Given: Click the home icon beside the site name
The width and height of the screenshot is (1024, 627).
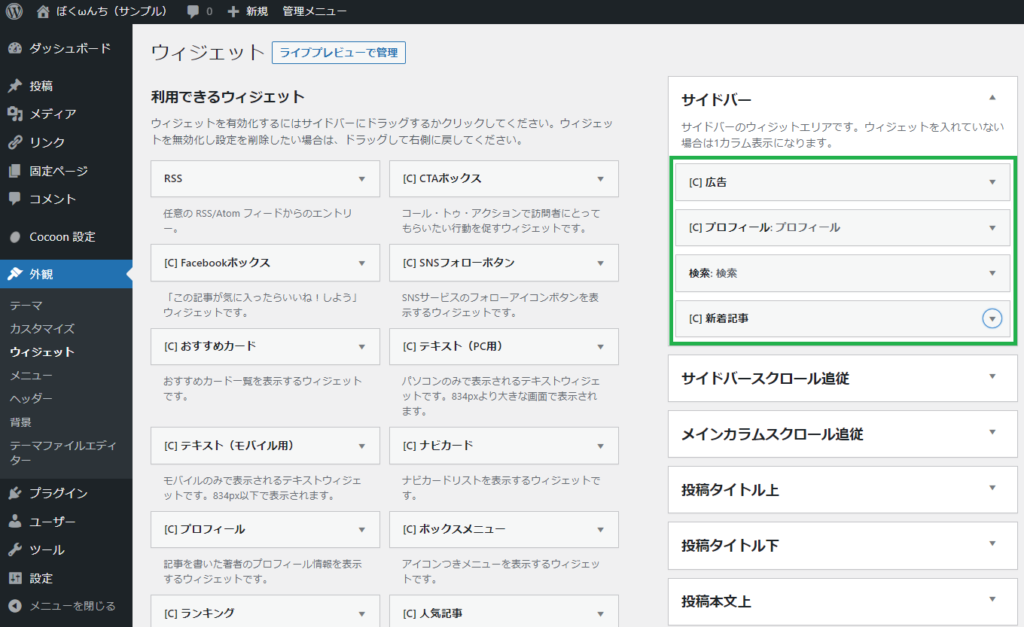Looking at the screenshot, I should pos(43,11).
